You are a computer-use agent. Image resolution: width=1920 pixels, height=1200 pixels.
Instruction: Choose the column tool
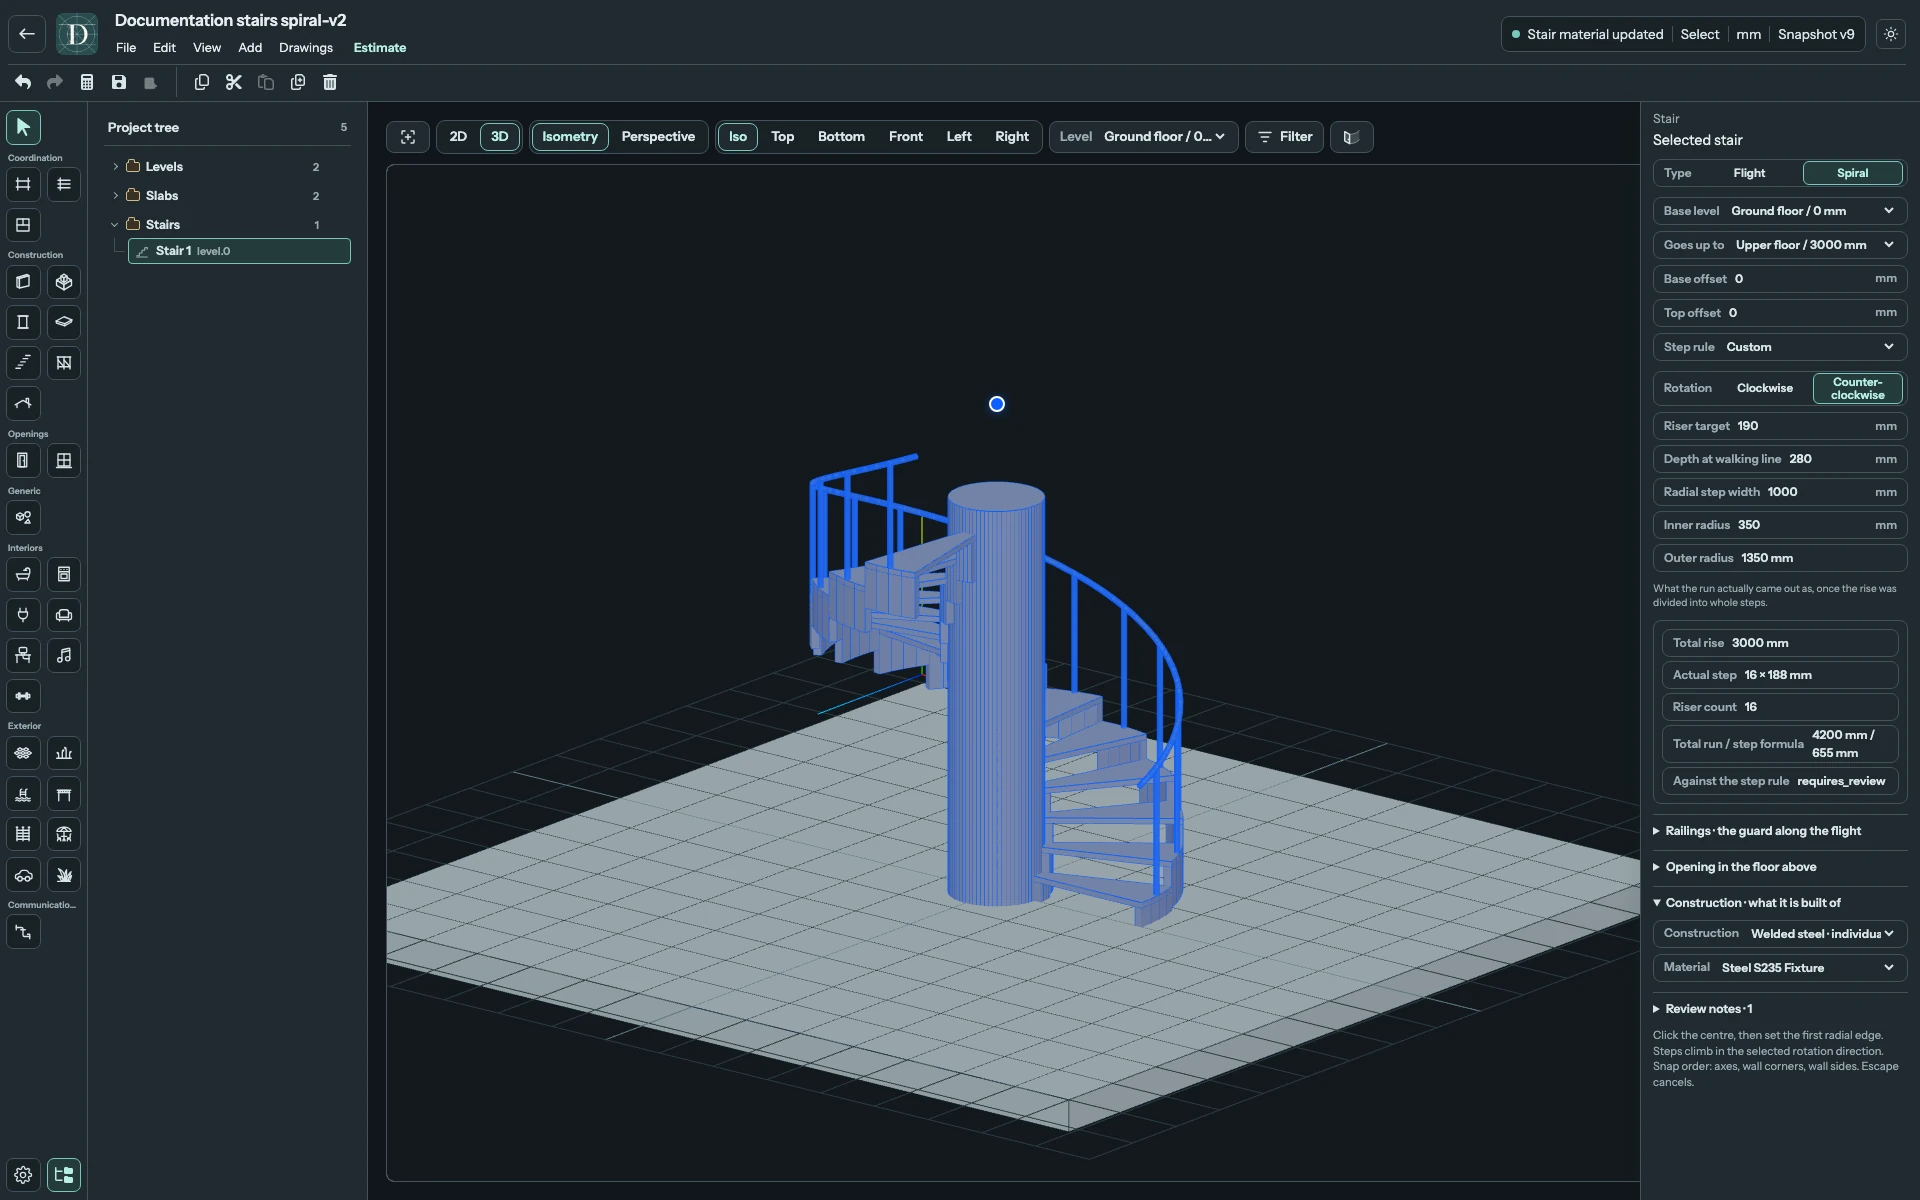point(23,322)
